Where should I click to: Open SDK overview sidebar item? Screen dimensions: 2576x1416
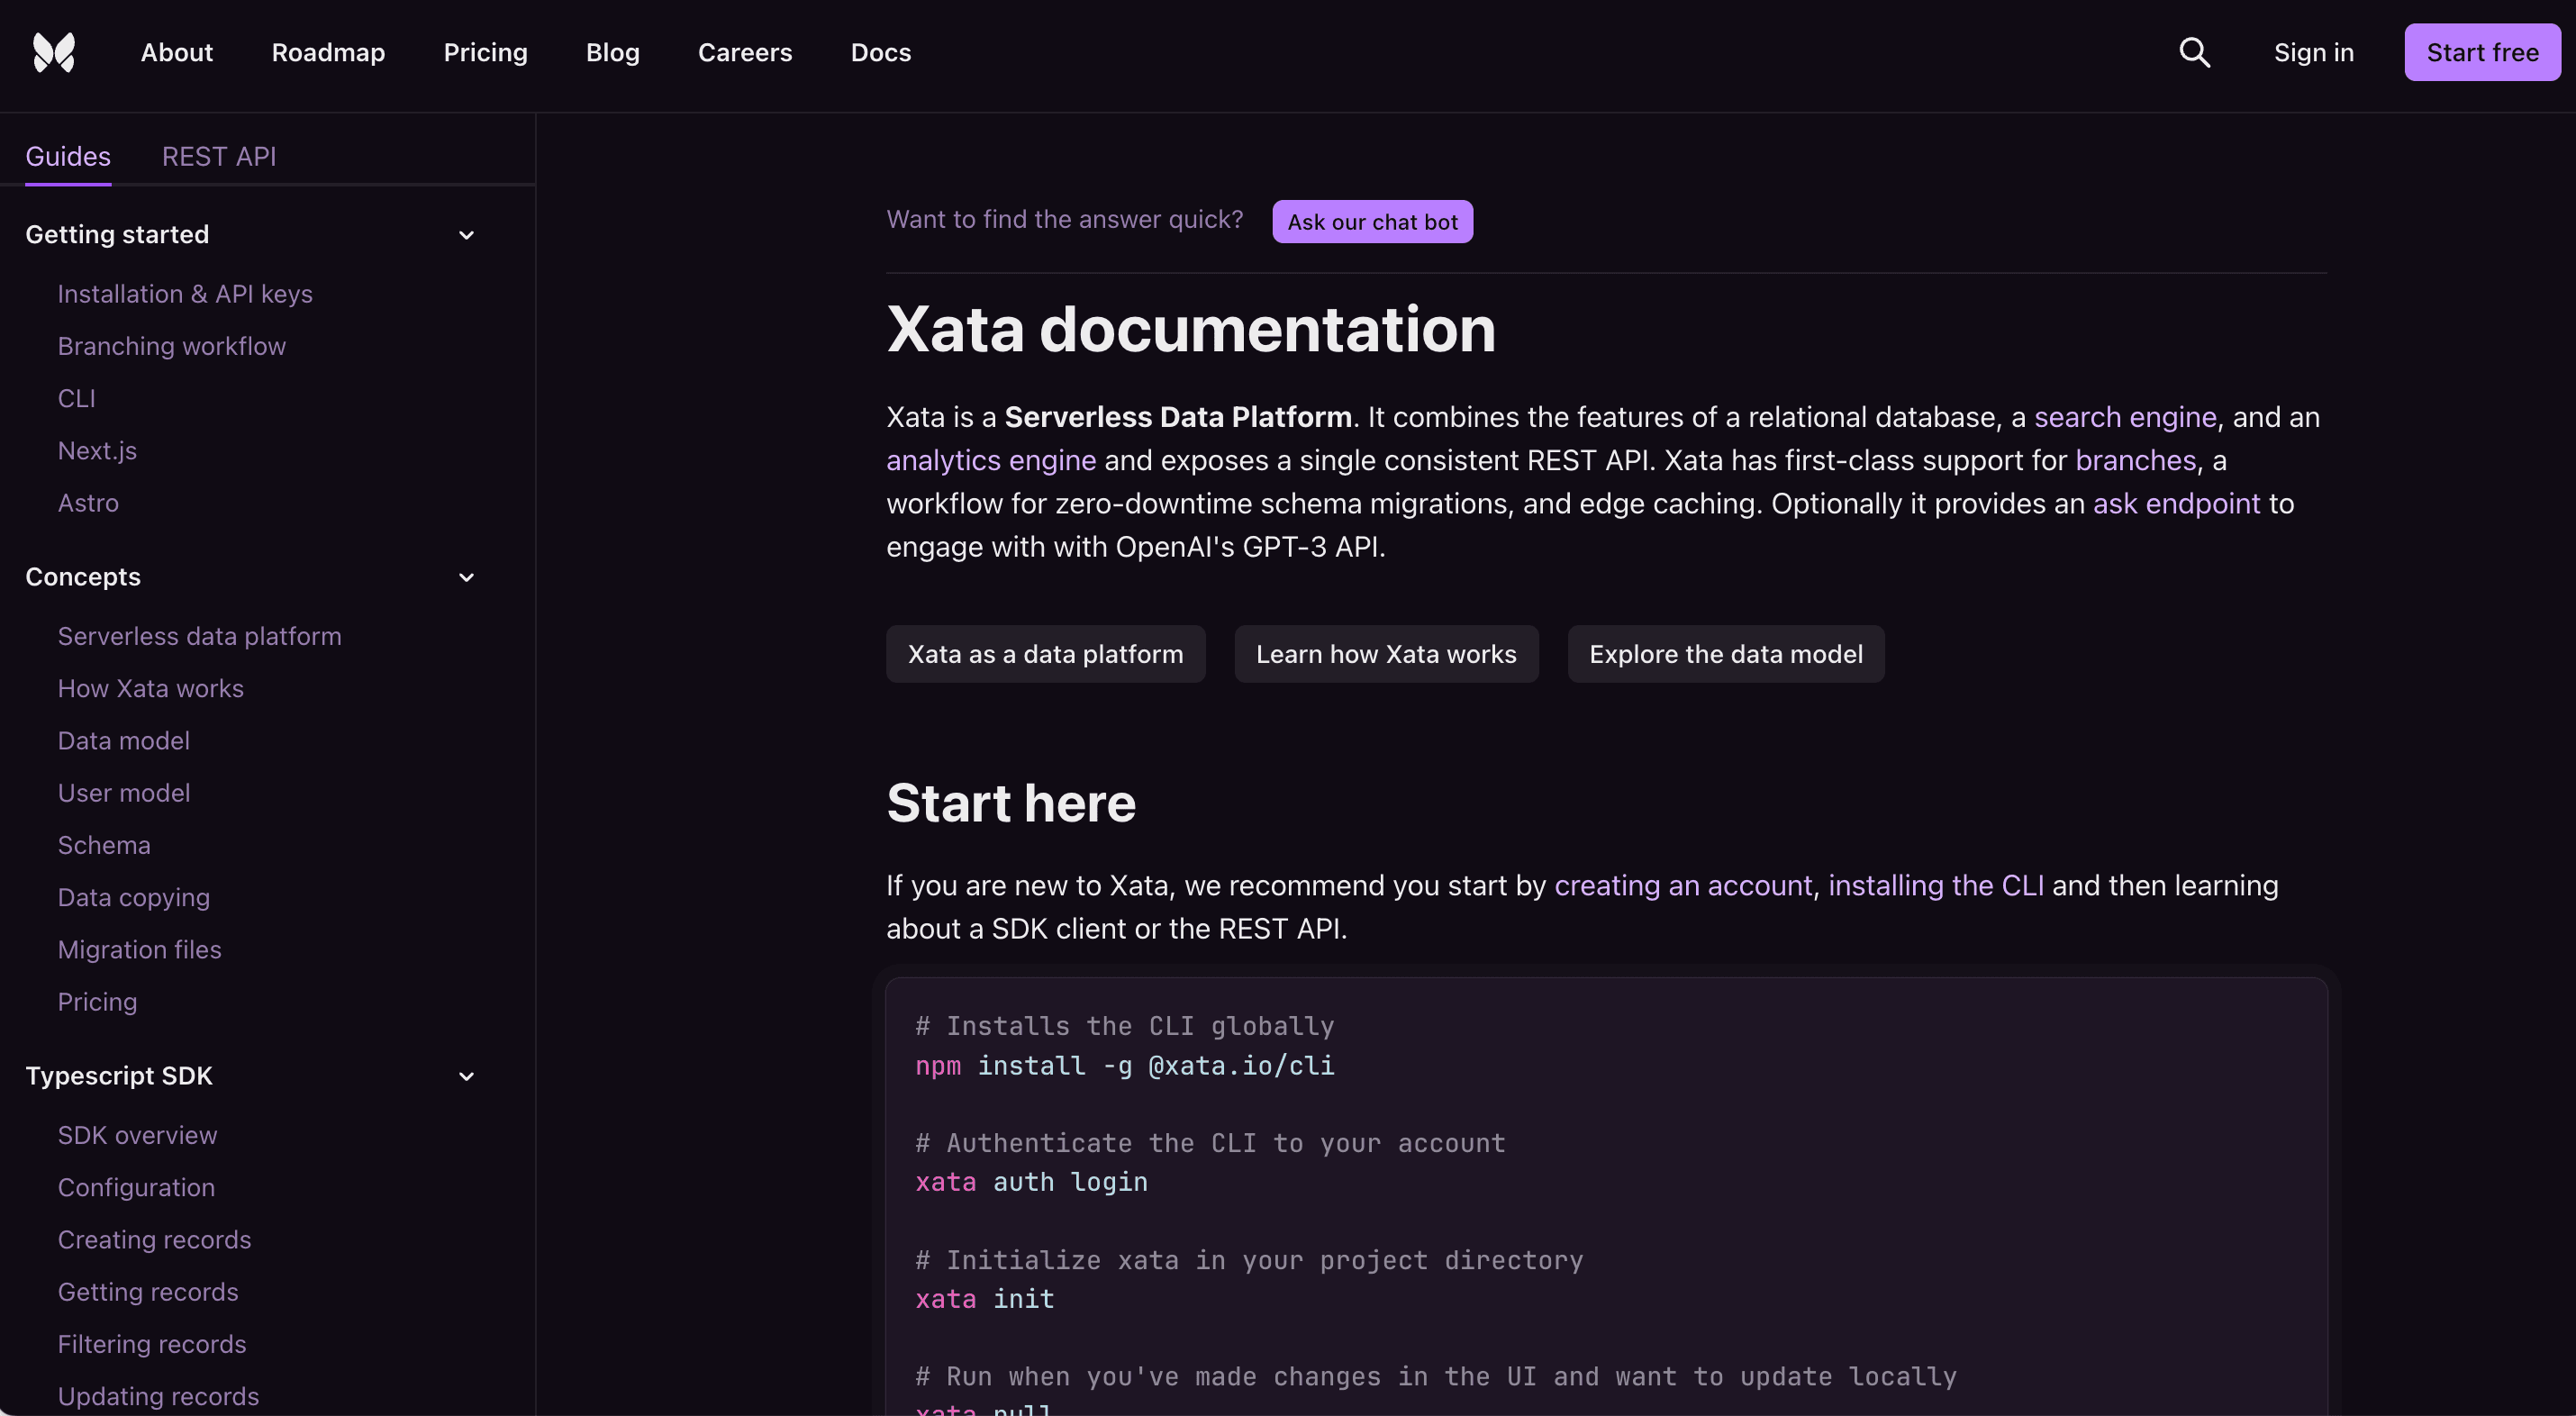137,1135
